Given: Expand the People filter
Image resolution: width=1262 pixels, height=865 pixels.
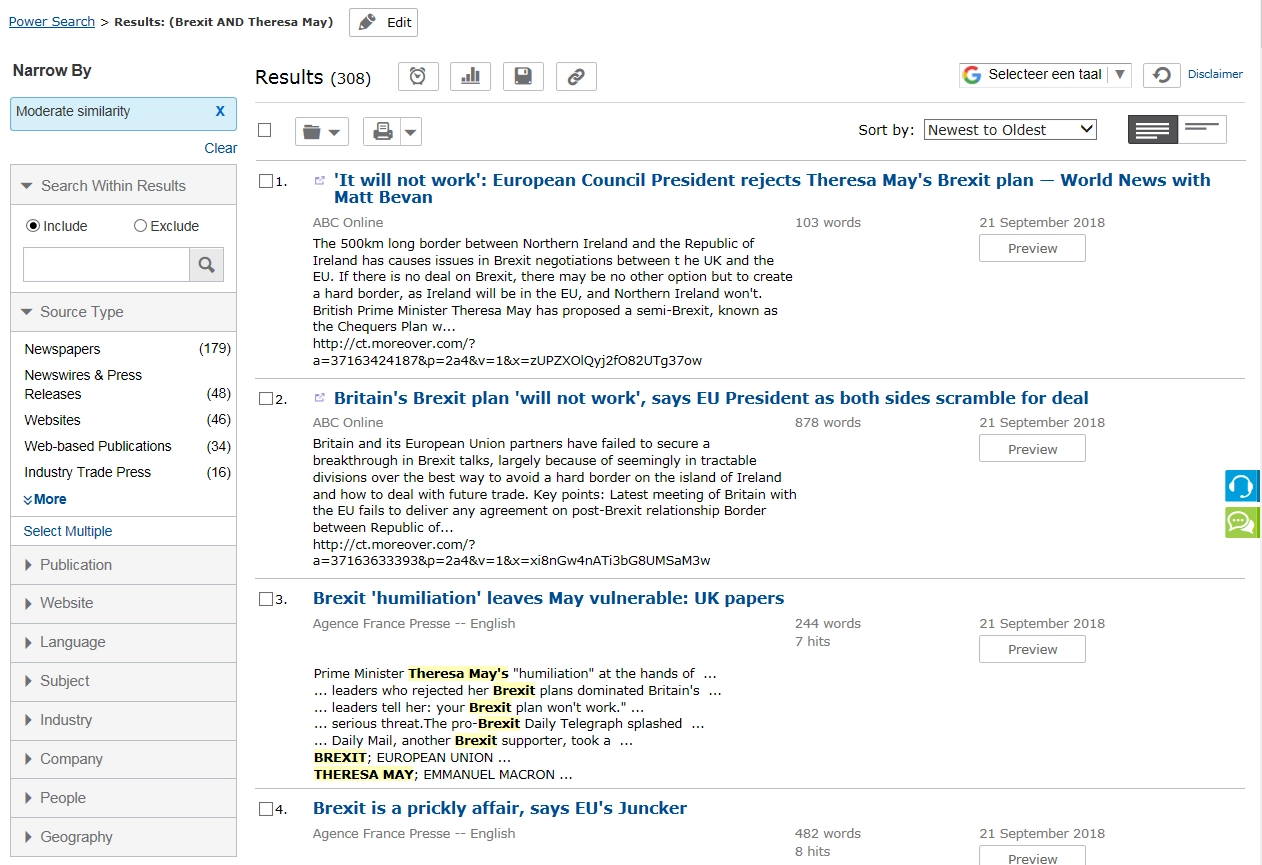Looking at the screenshot, I should tap(123, 799).
